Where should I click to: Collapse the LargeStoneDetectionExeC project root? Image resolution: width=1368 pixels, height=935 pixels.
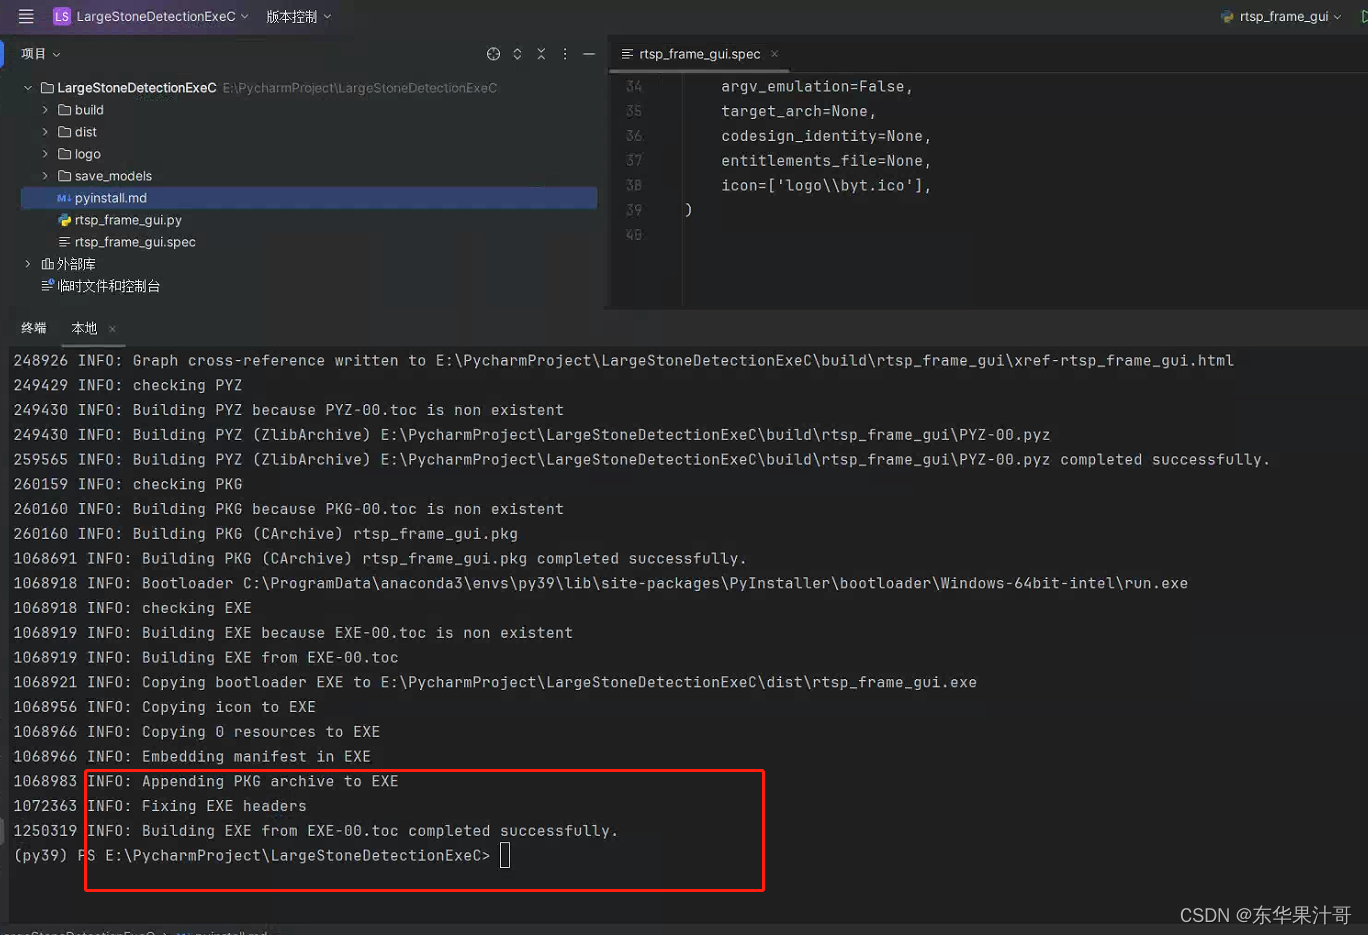[27, 87]
